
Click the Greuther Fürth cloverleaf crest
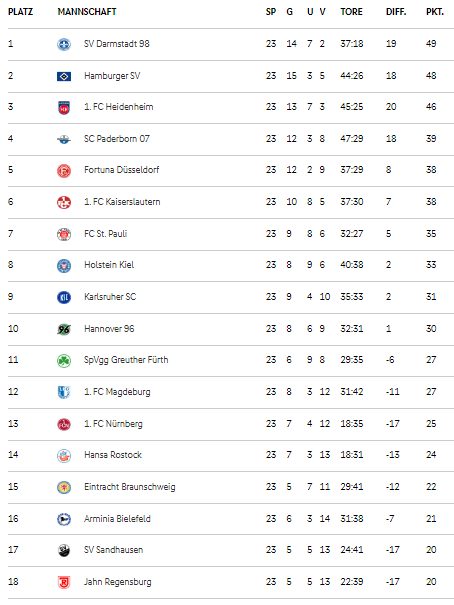[x=64, y=360]
